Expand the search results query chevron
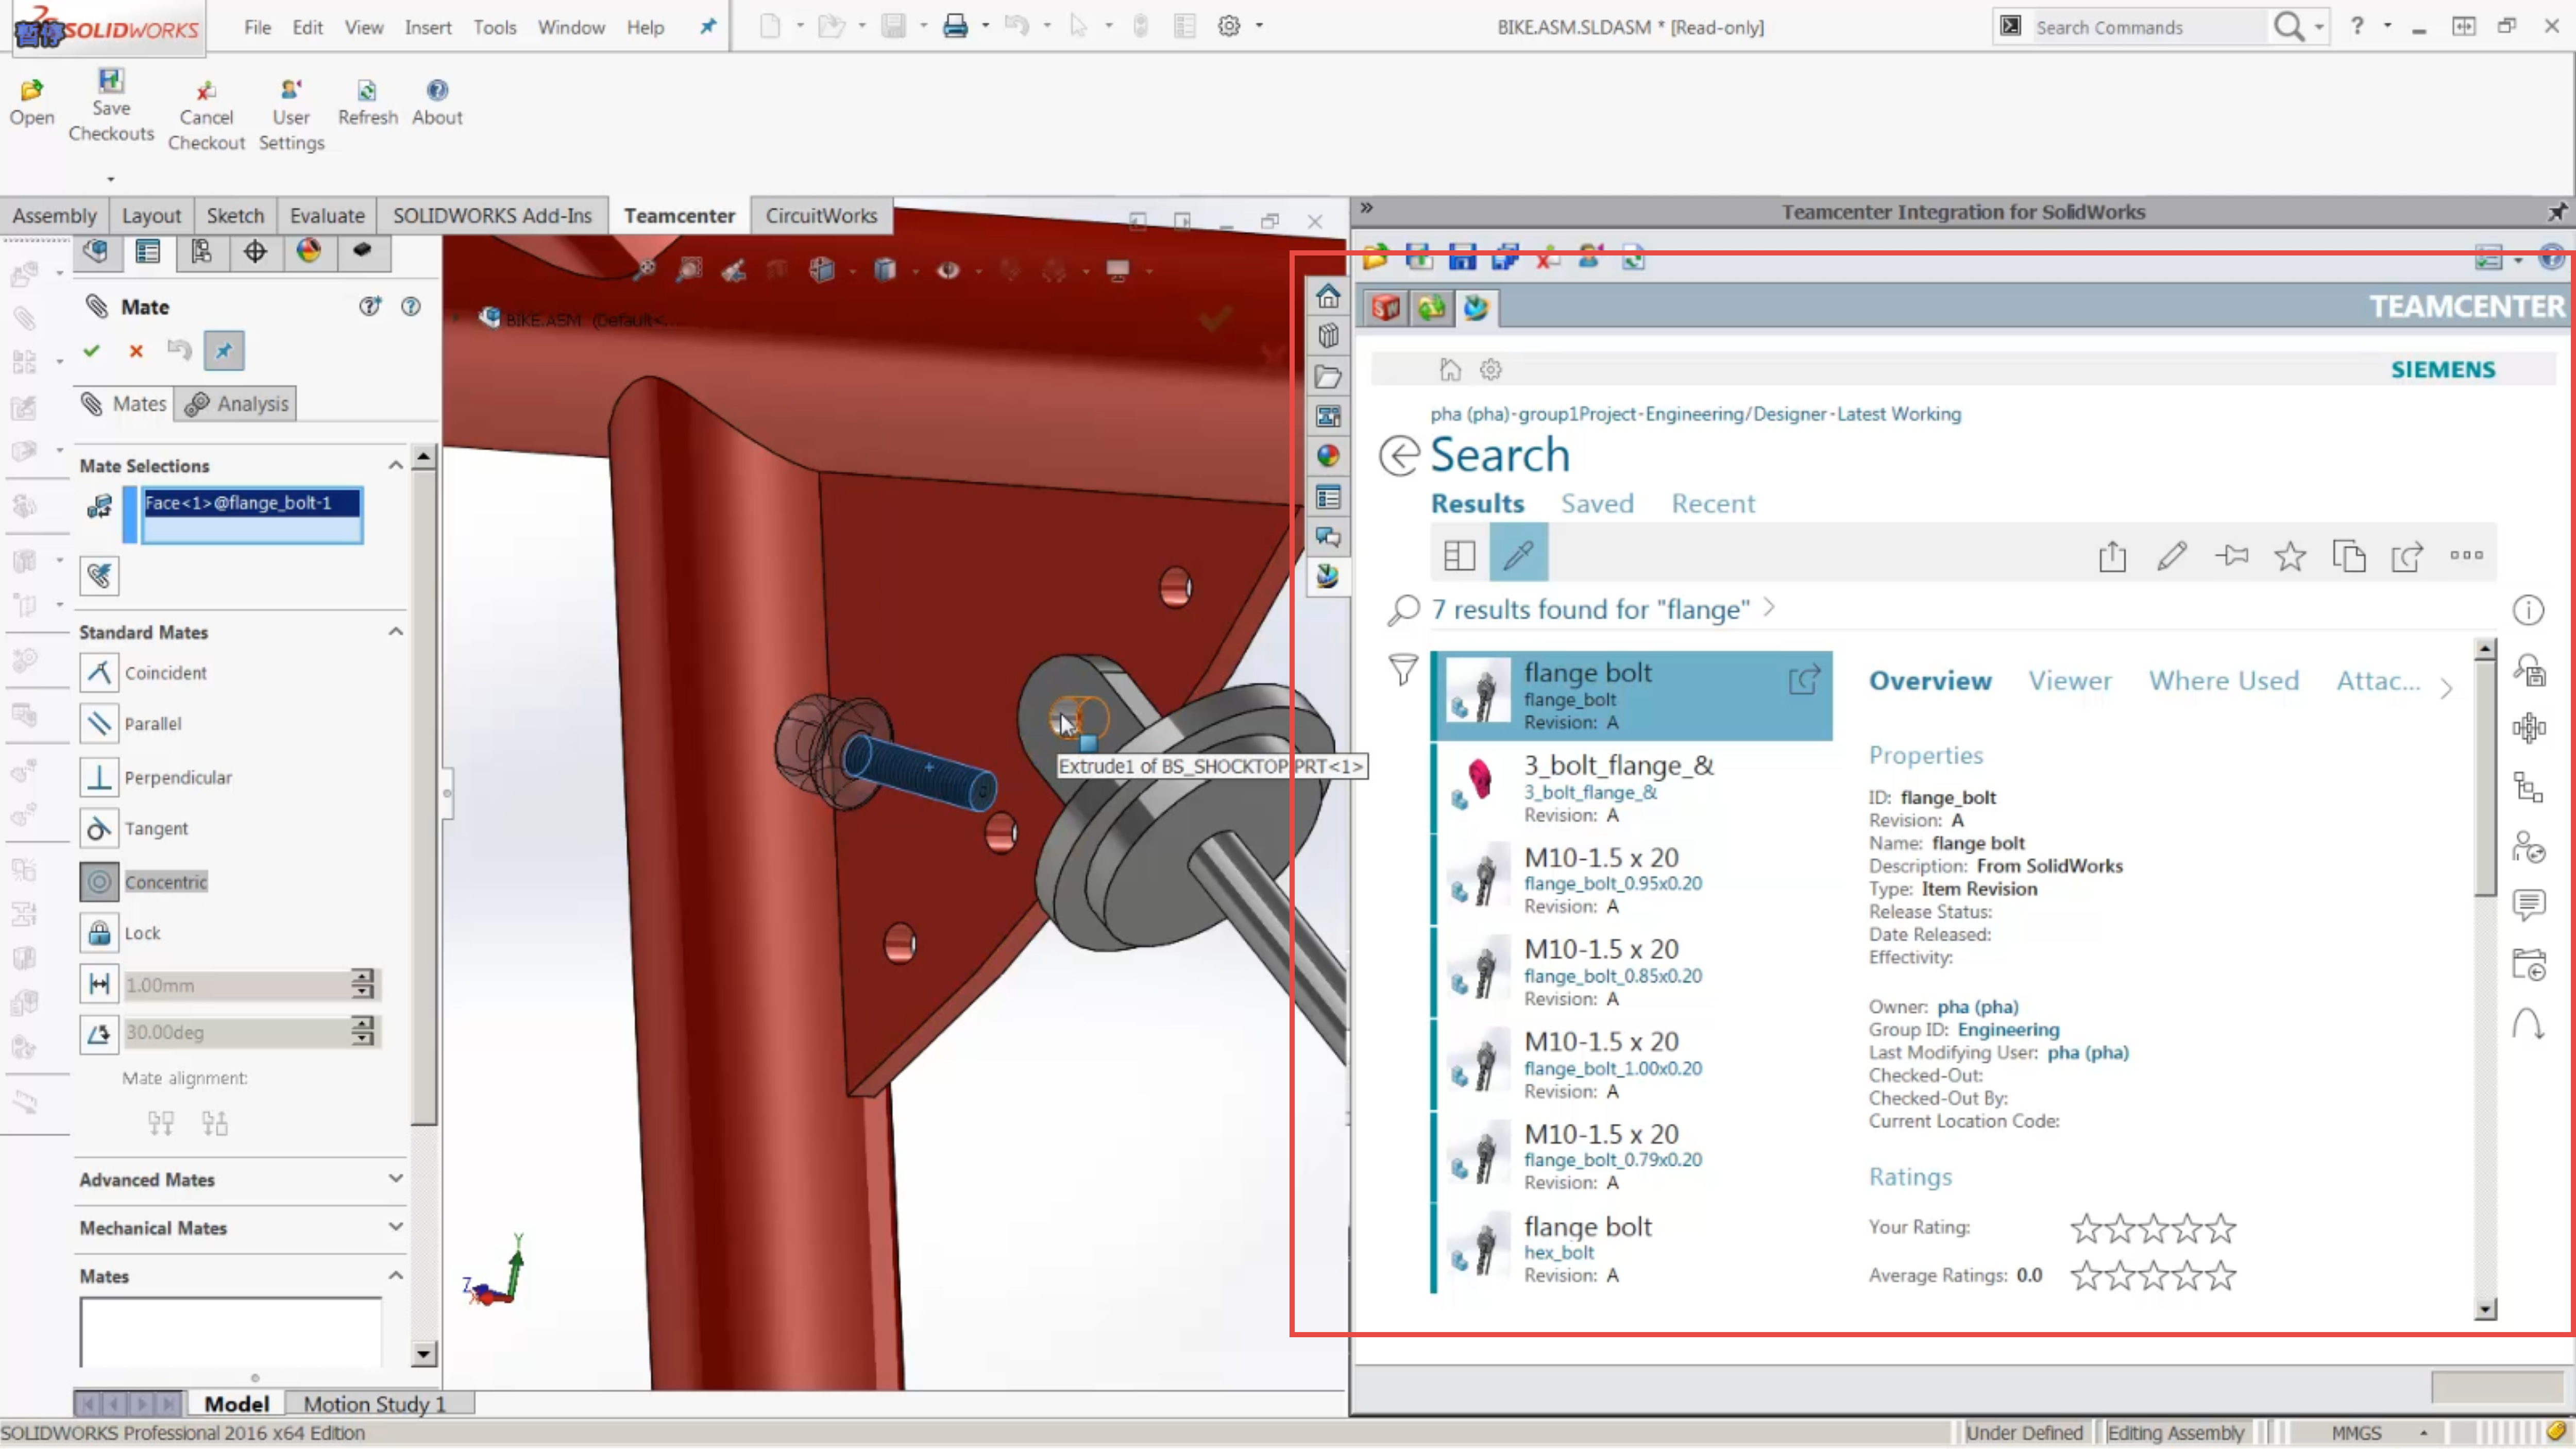The image size is (2576, 1449). [x=1769, y=608]
